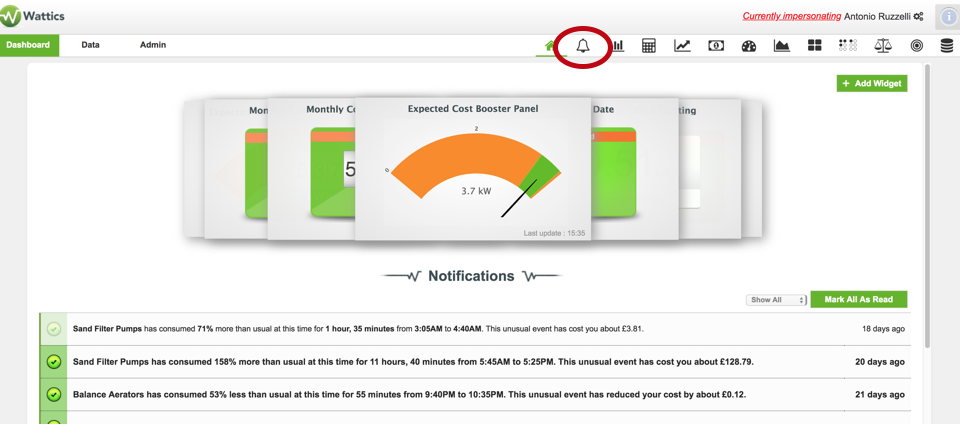Toggle checkmark on 158% Sand Filter Pumps notification
Image resolution: width=960 pixels, height=424 pixels.
pyautogui.click(x=54, y=362)
